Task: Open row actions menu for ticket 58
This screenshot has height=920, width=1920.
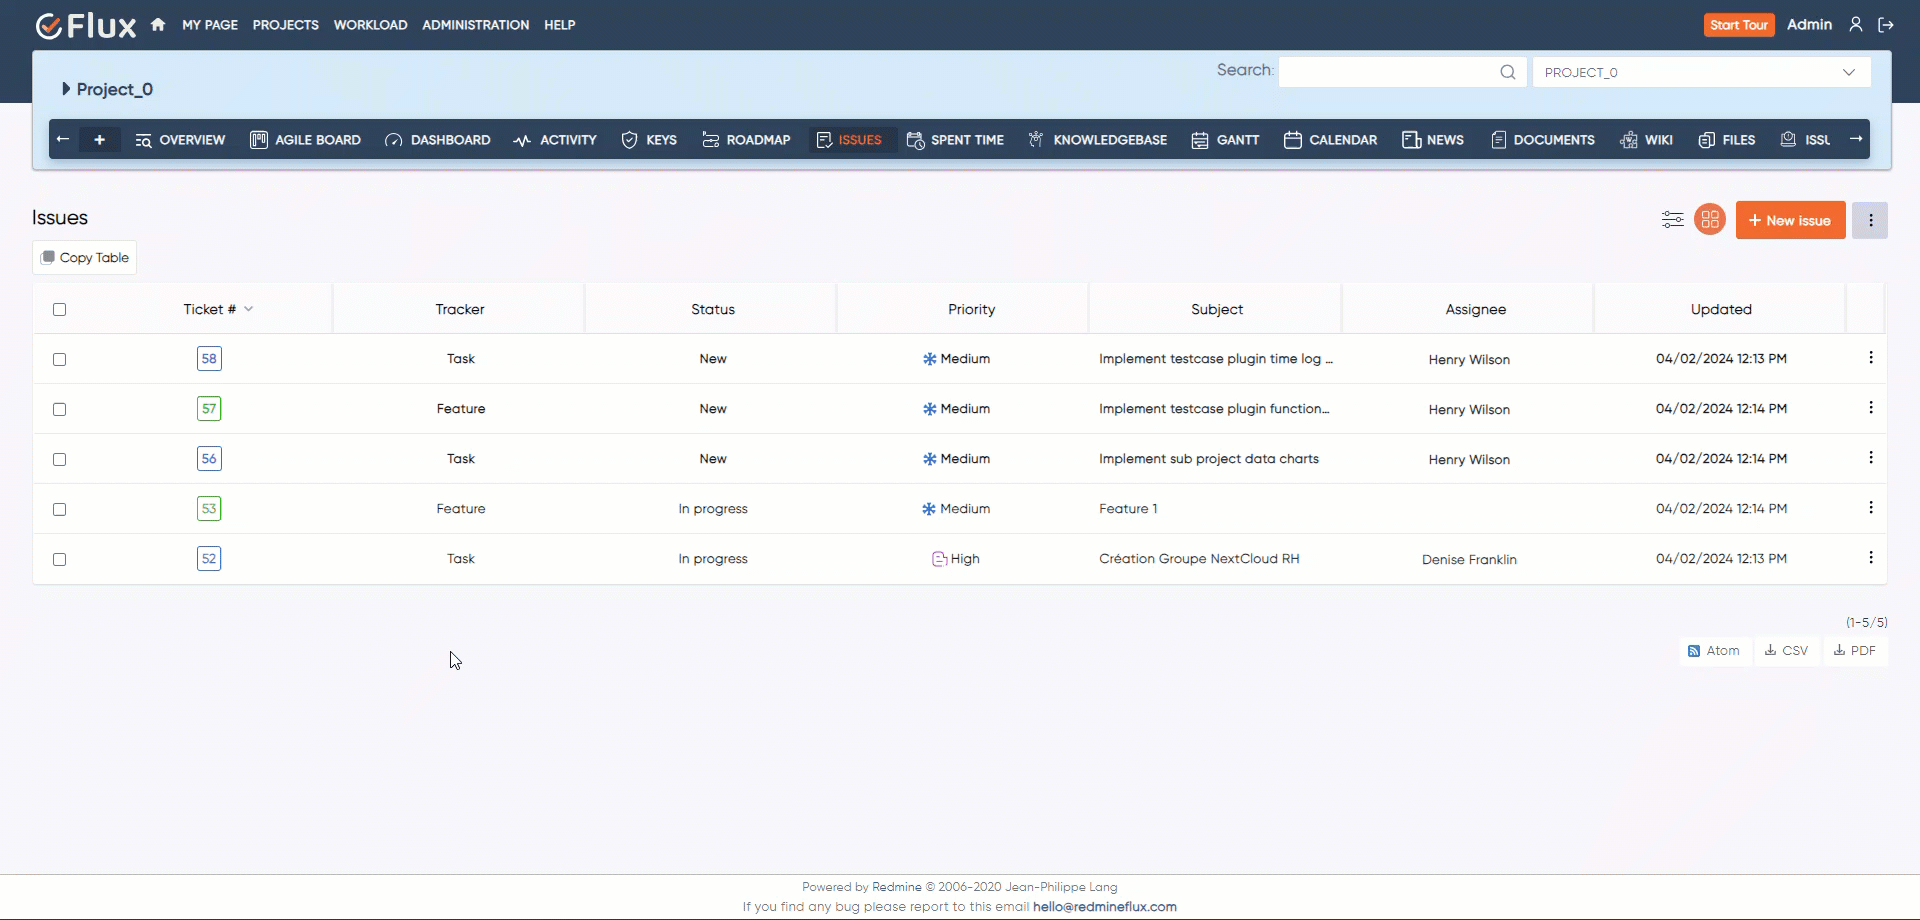Action: tap(1870, 358)
